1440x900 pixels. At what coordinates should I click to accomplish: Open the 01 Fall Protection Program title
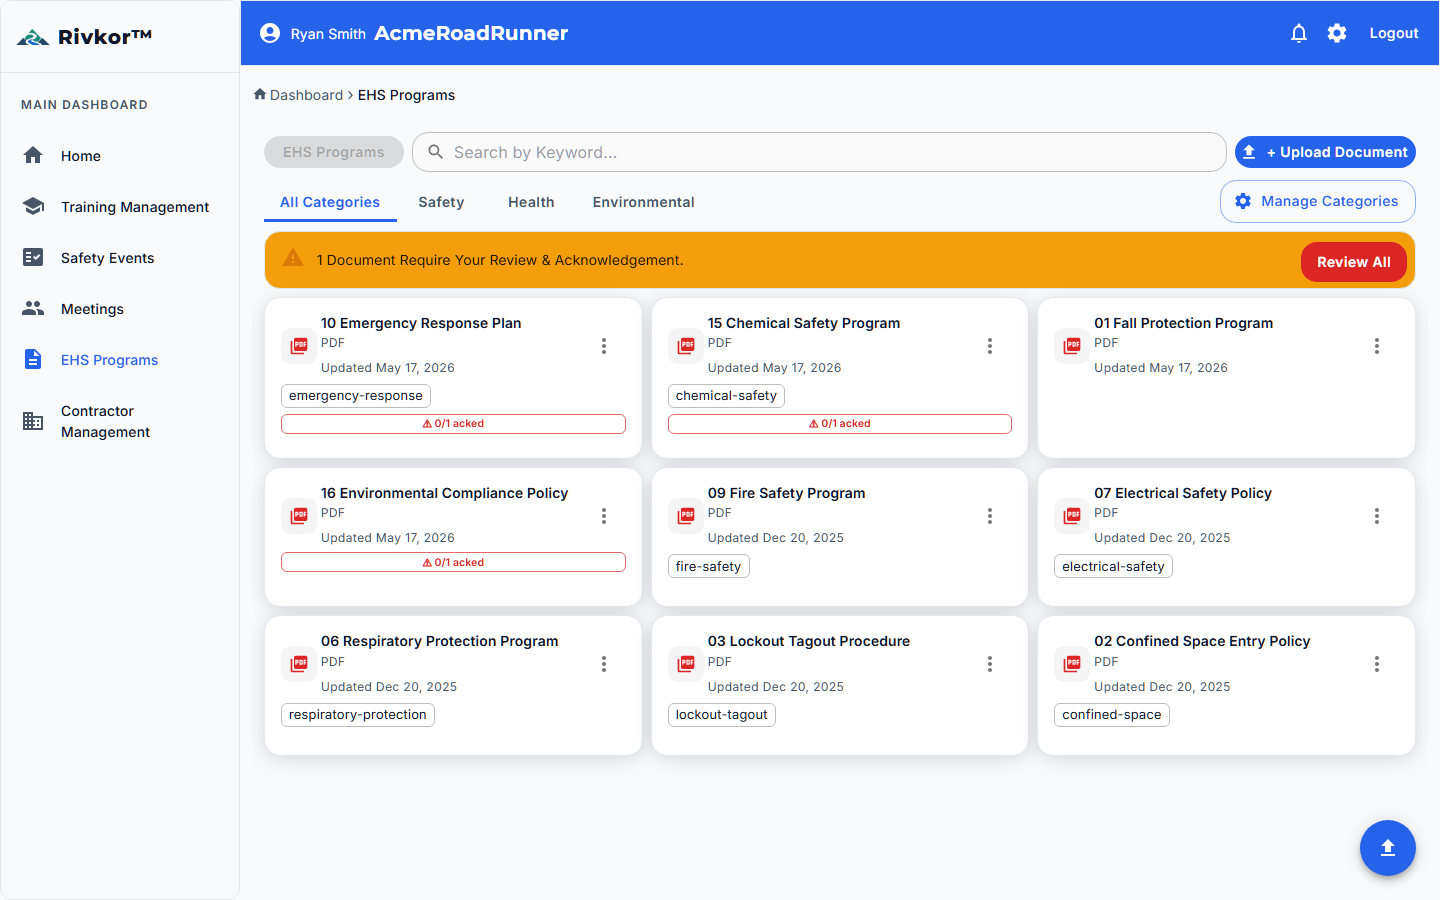click(x=1183, y=323)
